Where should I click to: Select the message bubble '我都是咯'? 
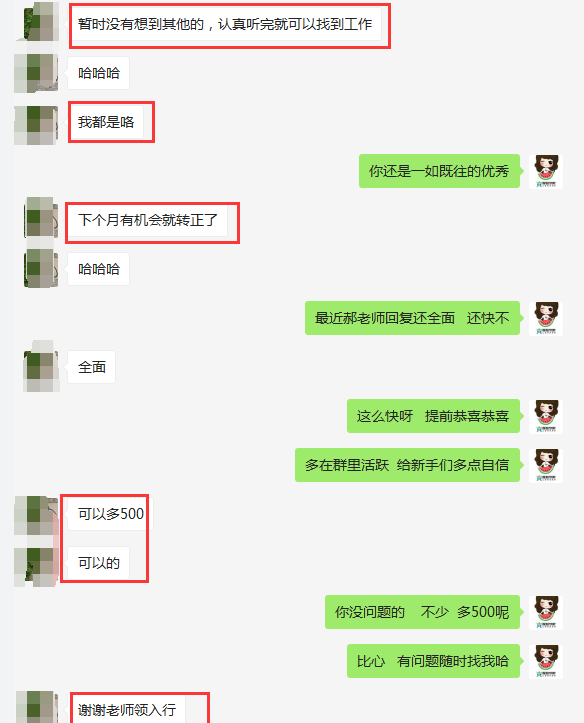[106, 122]
